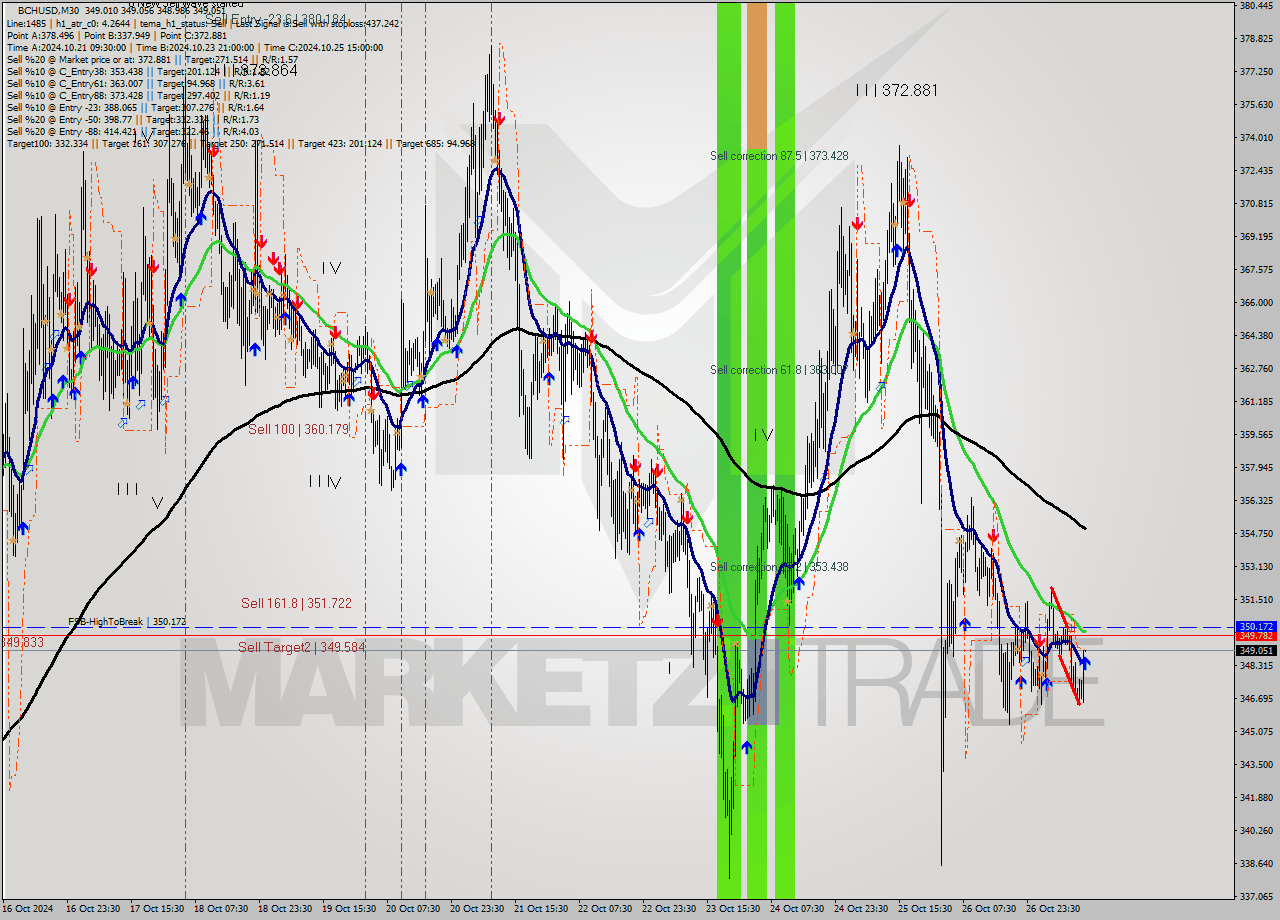1280x920 pixels.
Task: Click the 'Target100: 332.334' targets line
Action: click(x=240, y=144)
